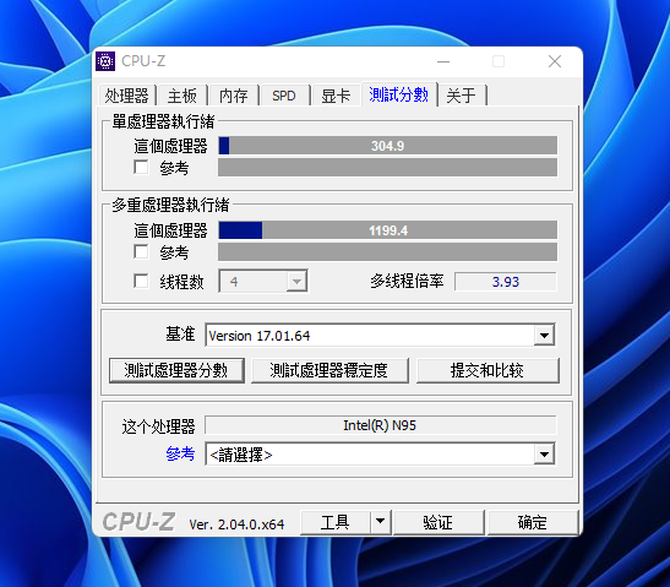Open the 关于 tab
This screenshot has height=587, width=670.
point(461,95)
